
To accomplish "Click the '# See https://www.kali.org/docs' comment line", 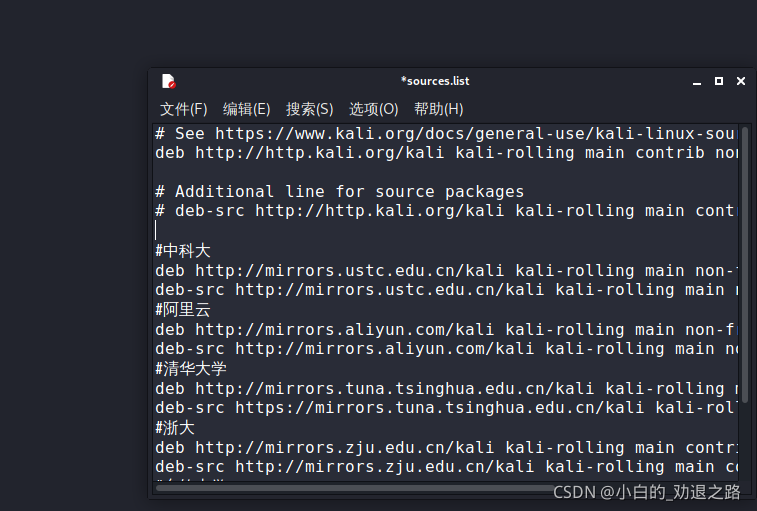I will click(x=447, y=134).
